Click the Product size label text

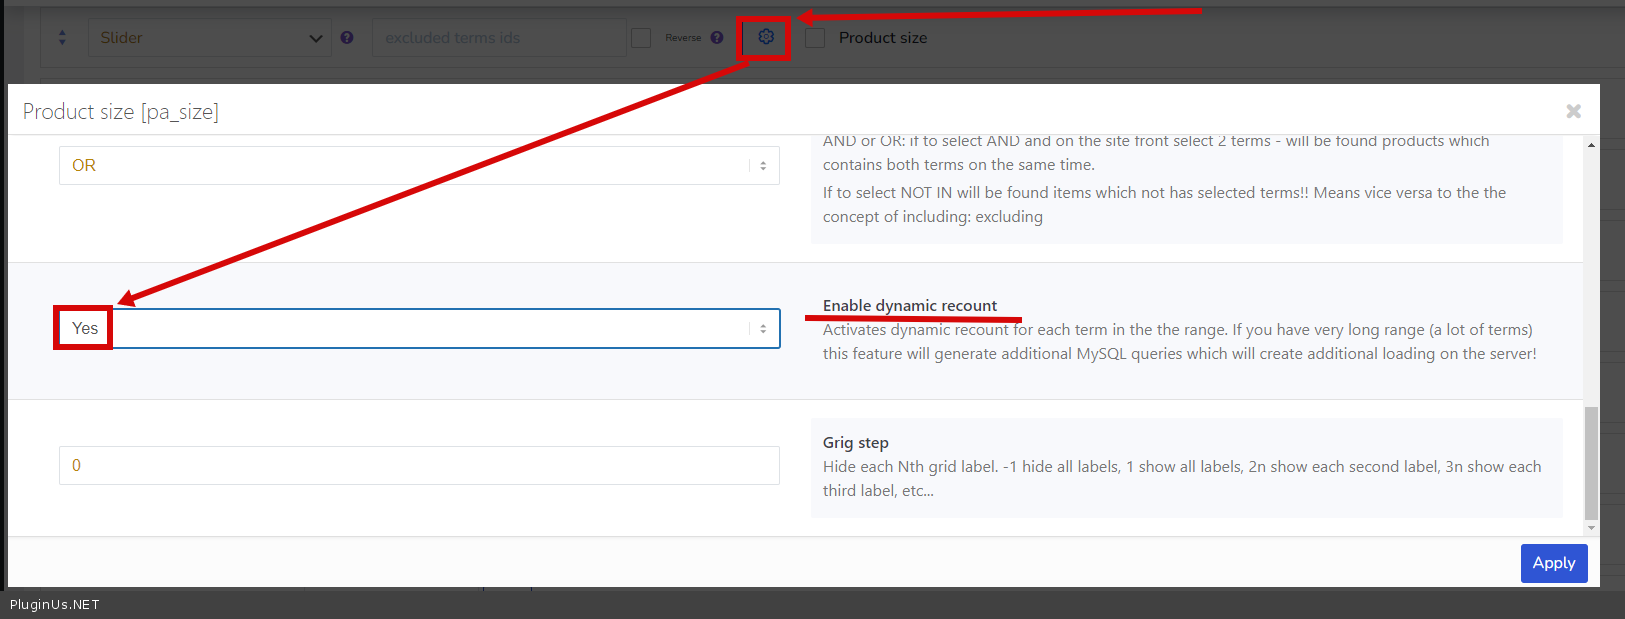[x=882, y=38]
